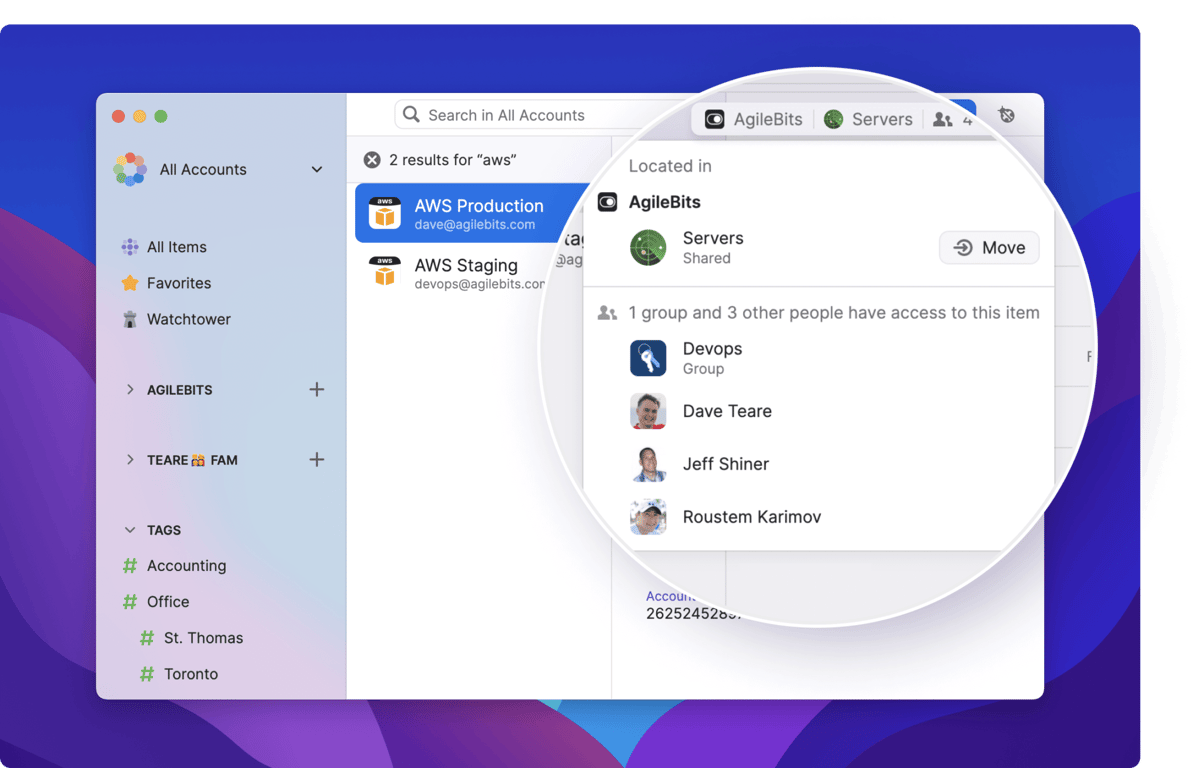Add new vault to AGILEBITS with plus

(317, 389)
